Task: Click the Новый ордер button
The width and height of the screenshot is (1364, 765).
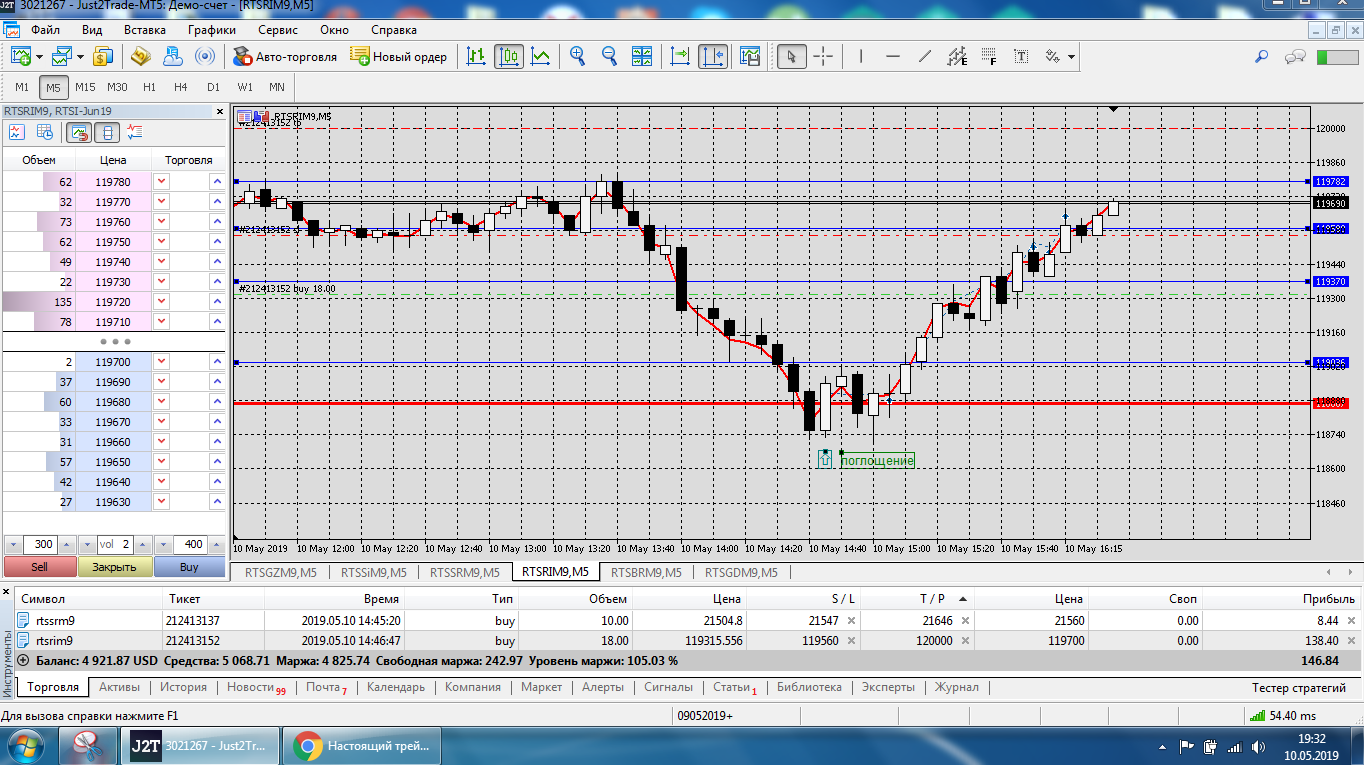Action: point(399,57)
